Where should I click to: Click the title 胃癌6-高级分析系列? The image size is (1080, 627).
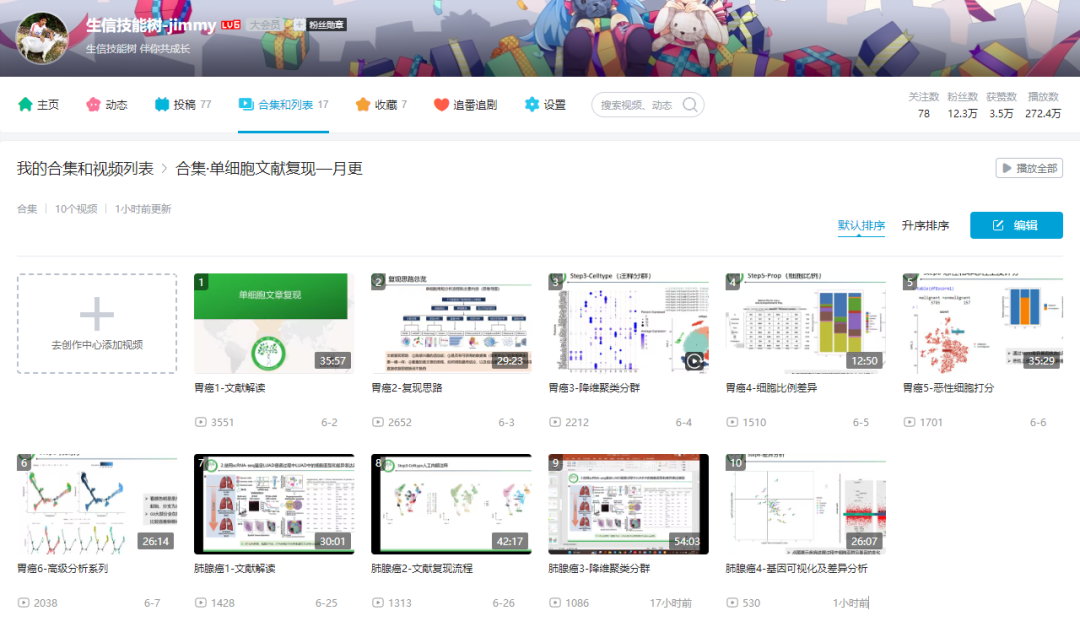[x=63, y=568]
